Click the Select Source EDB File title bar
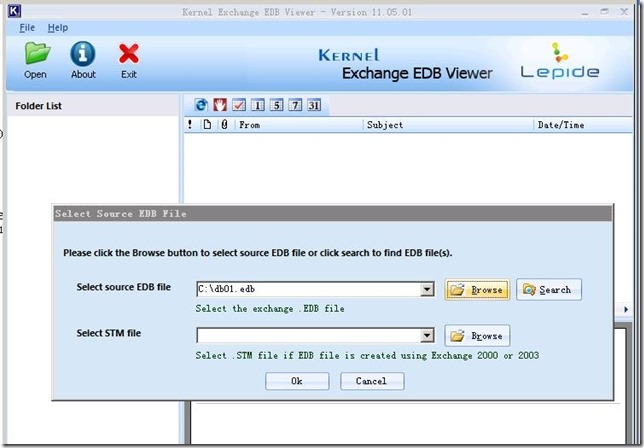The width and height of the screenshot is (644, 448). tap(333, 214)
